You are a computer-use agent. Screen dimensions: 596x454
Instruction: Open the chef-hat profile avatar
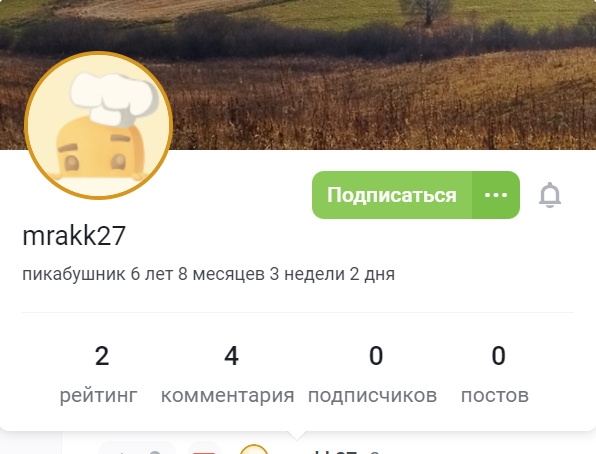(98, 125)
